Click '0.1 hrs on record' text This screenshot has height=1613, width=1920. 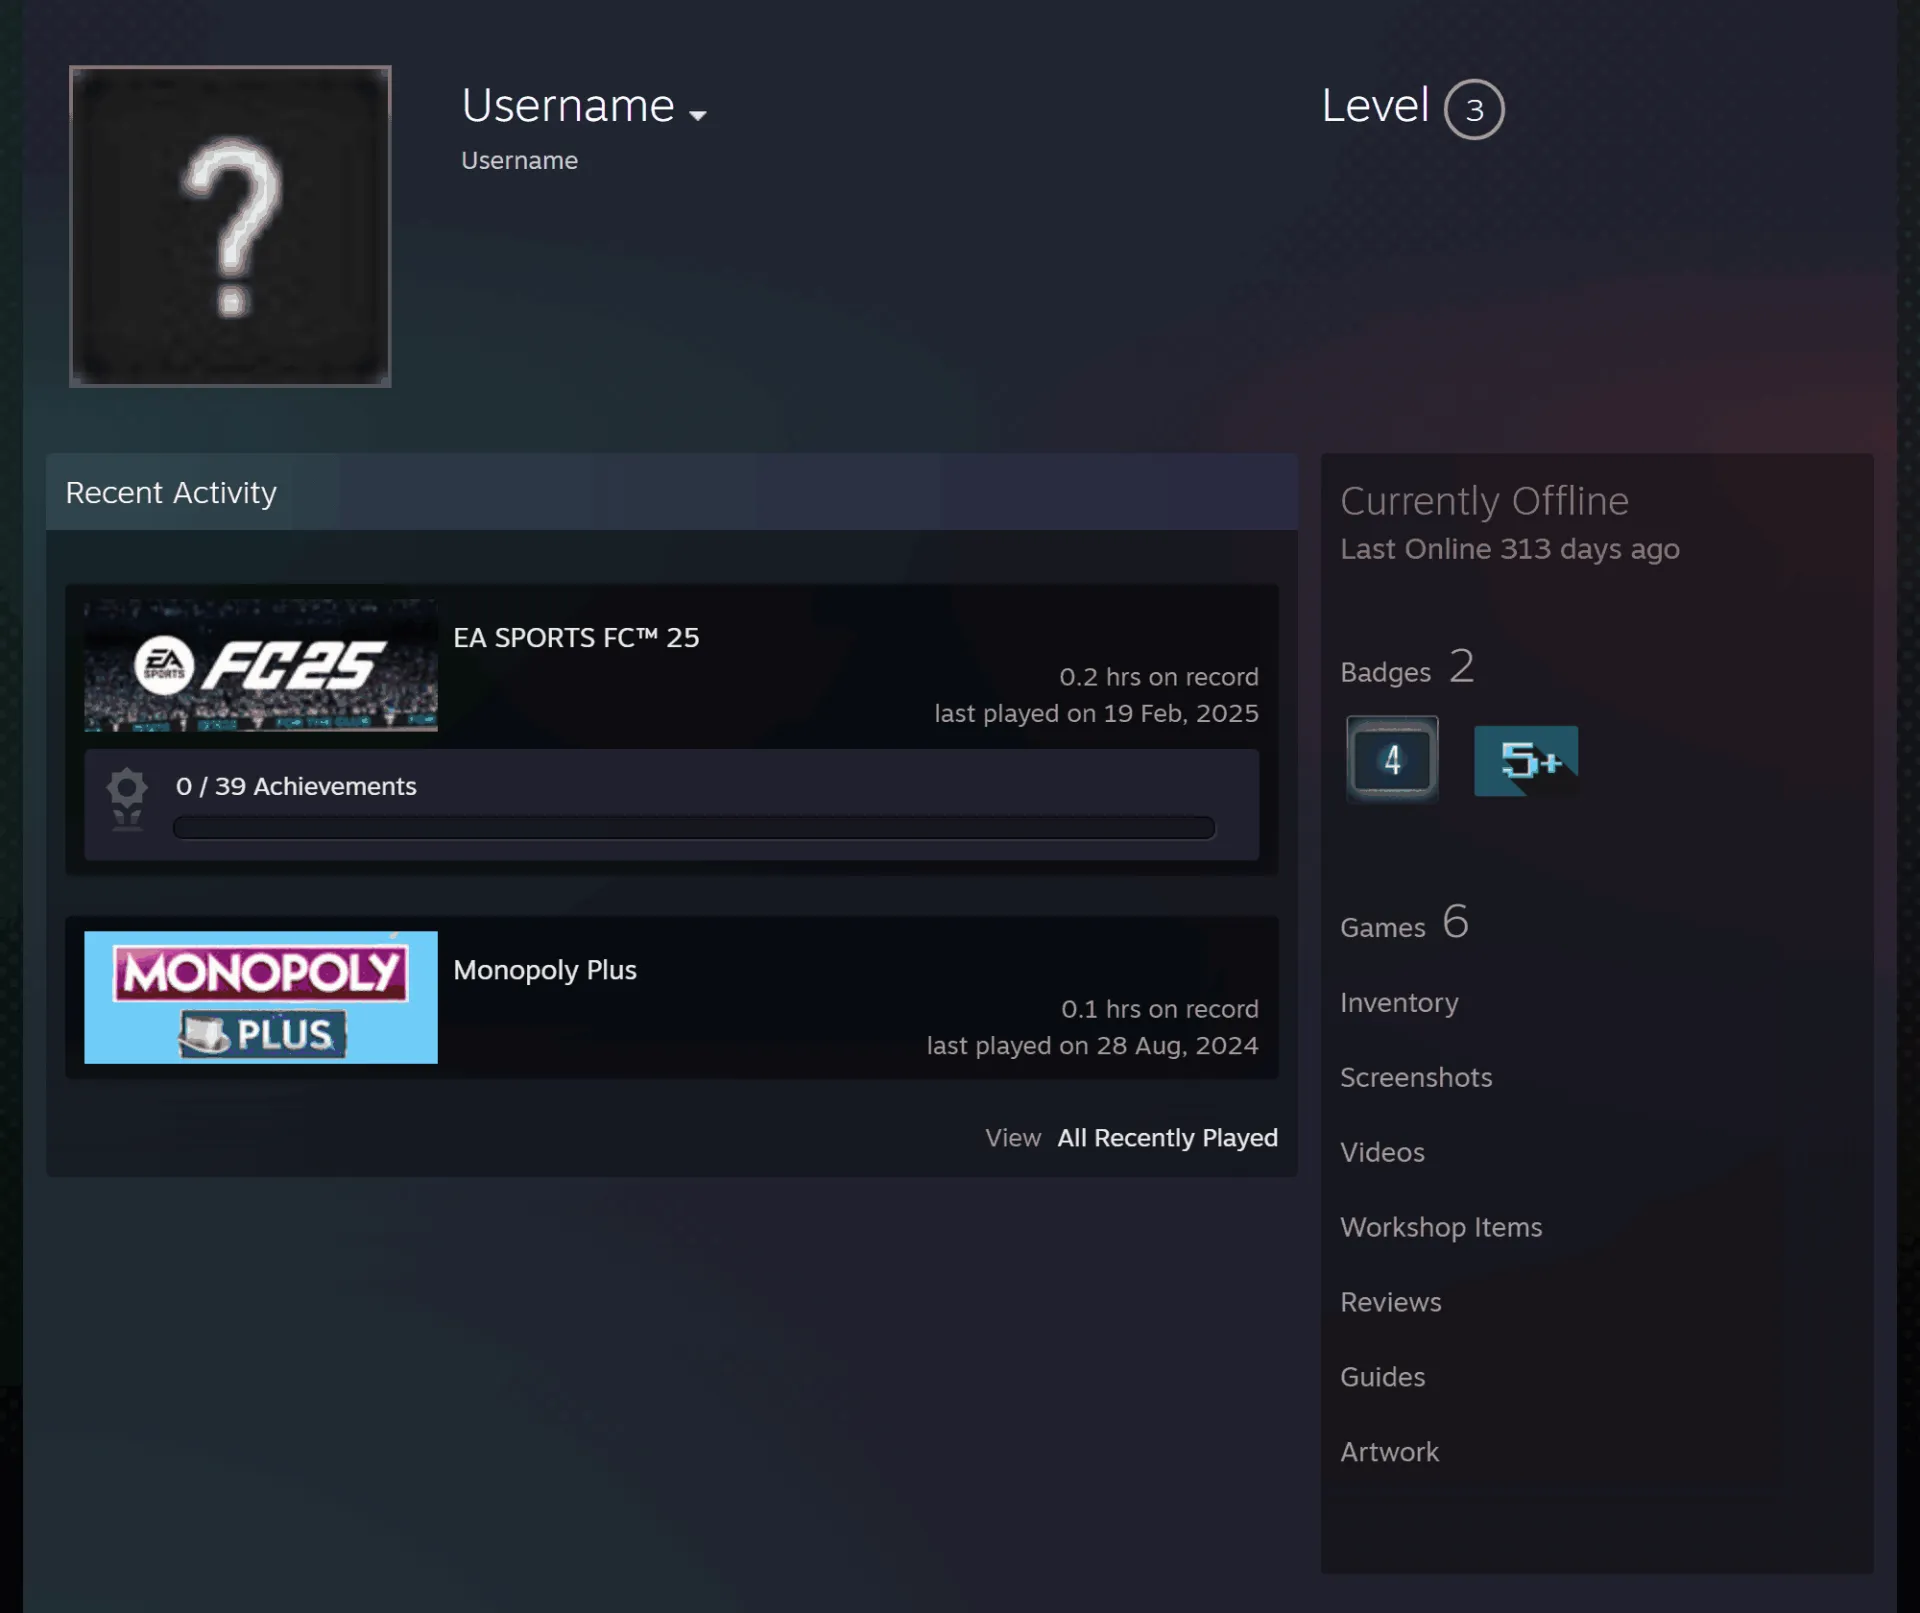click(1160, 1009)
